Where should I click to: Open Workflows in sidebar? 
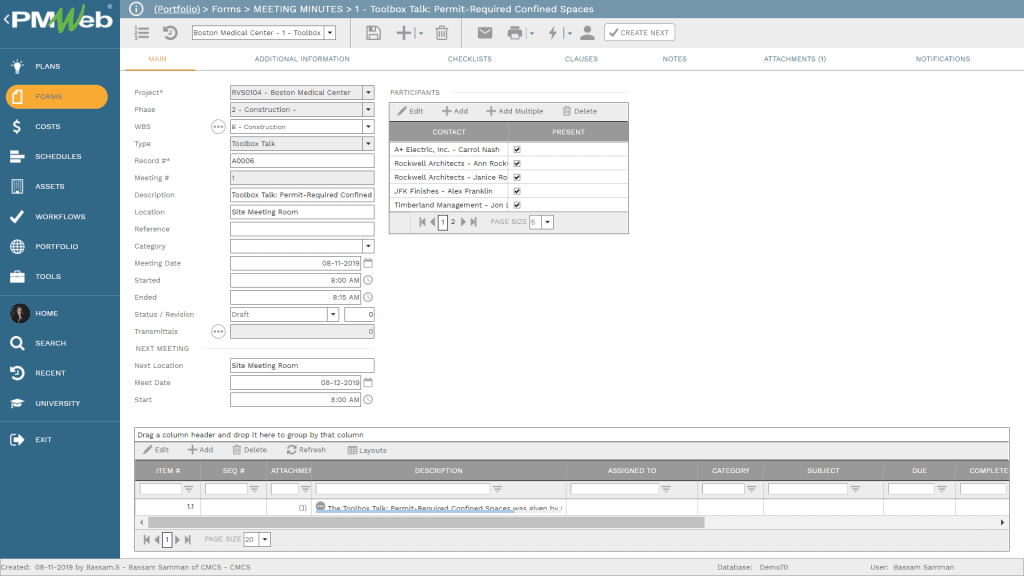click(x=59, y=216)
